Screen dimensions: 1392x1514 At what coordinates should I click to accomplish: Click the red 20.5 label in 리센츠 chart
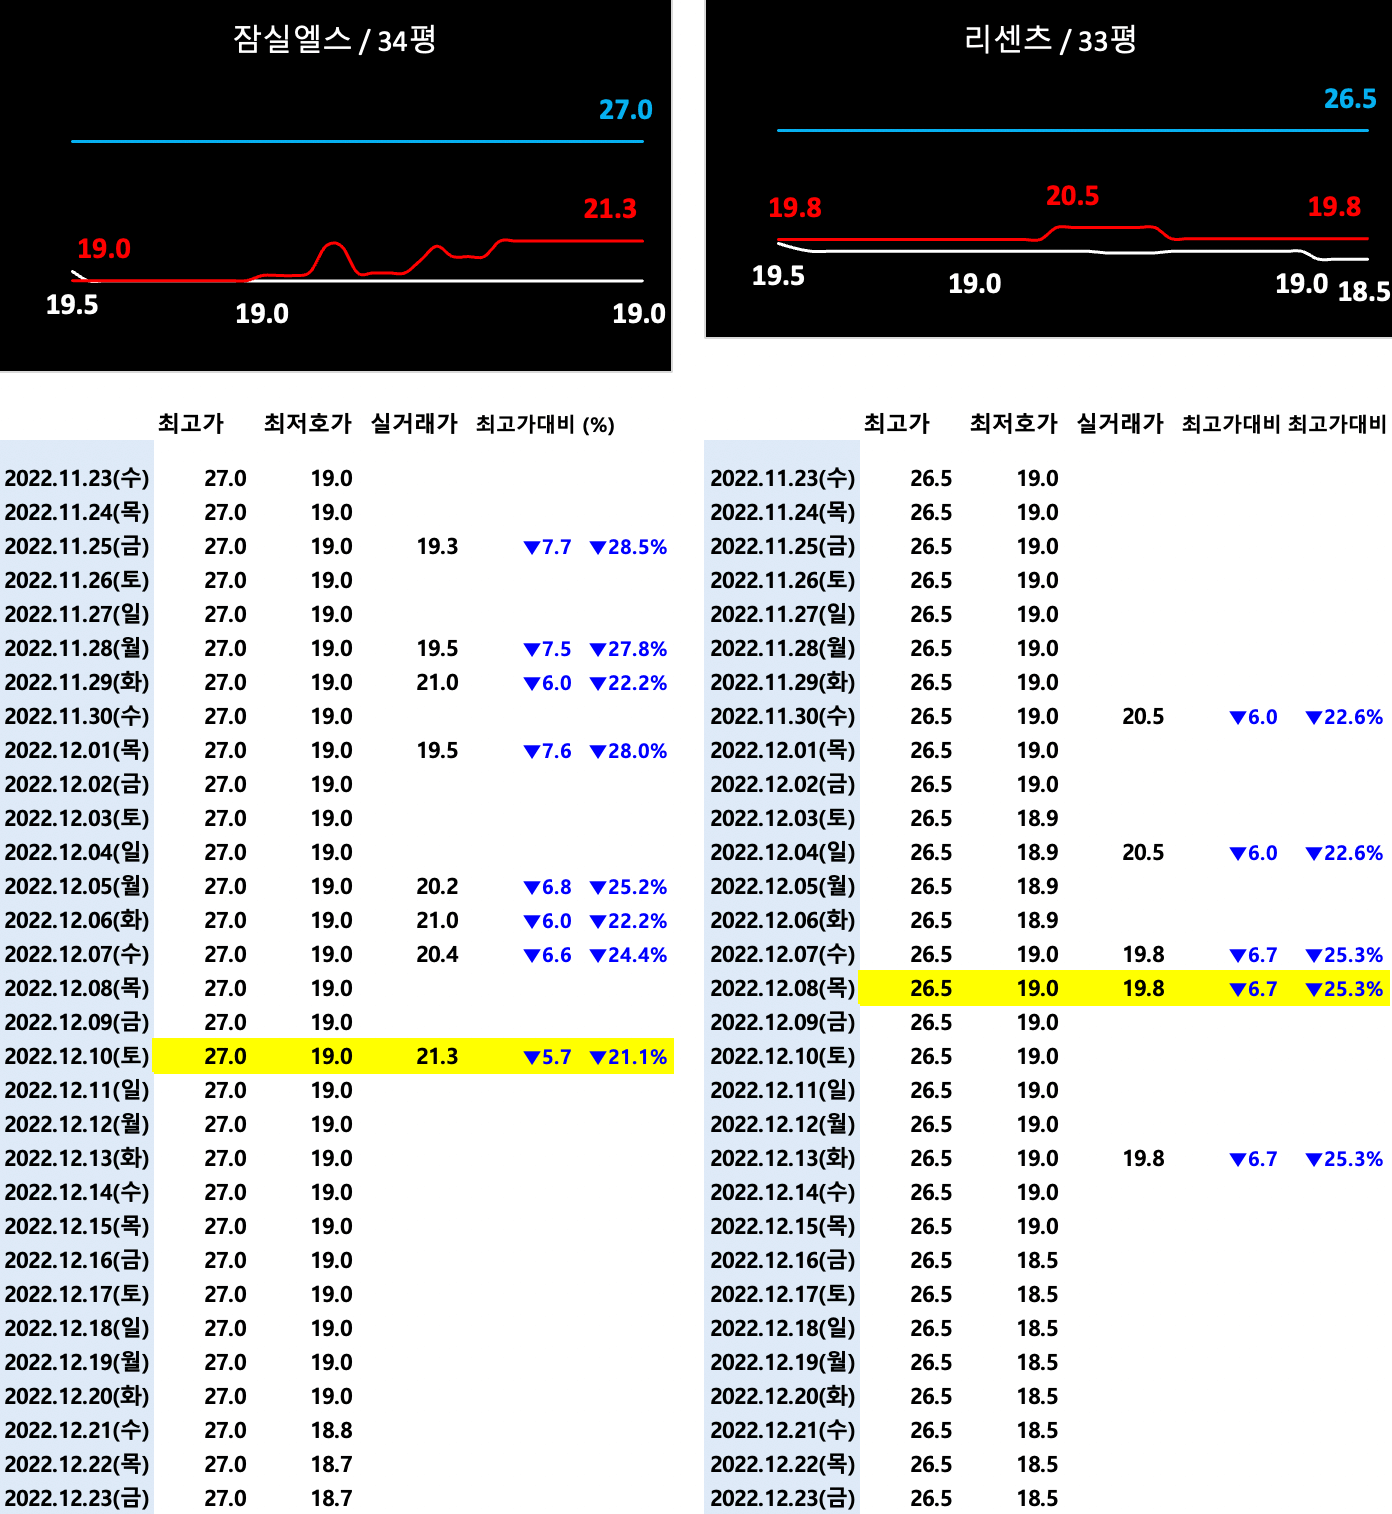pos(1072,196)
